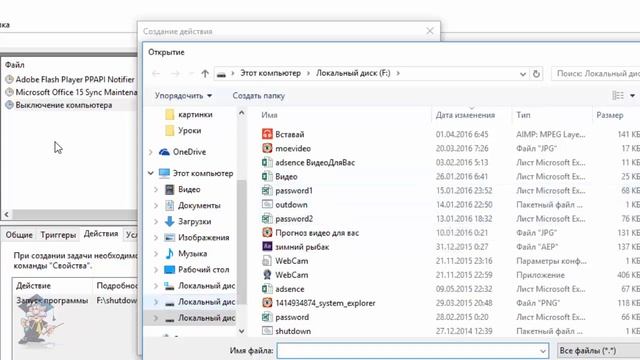Switch to the Общие tab
640x360 pixels.
(x=19, y=235)
